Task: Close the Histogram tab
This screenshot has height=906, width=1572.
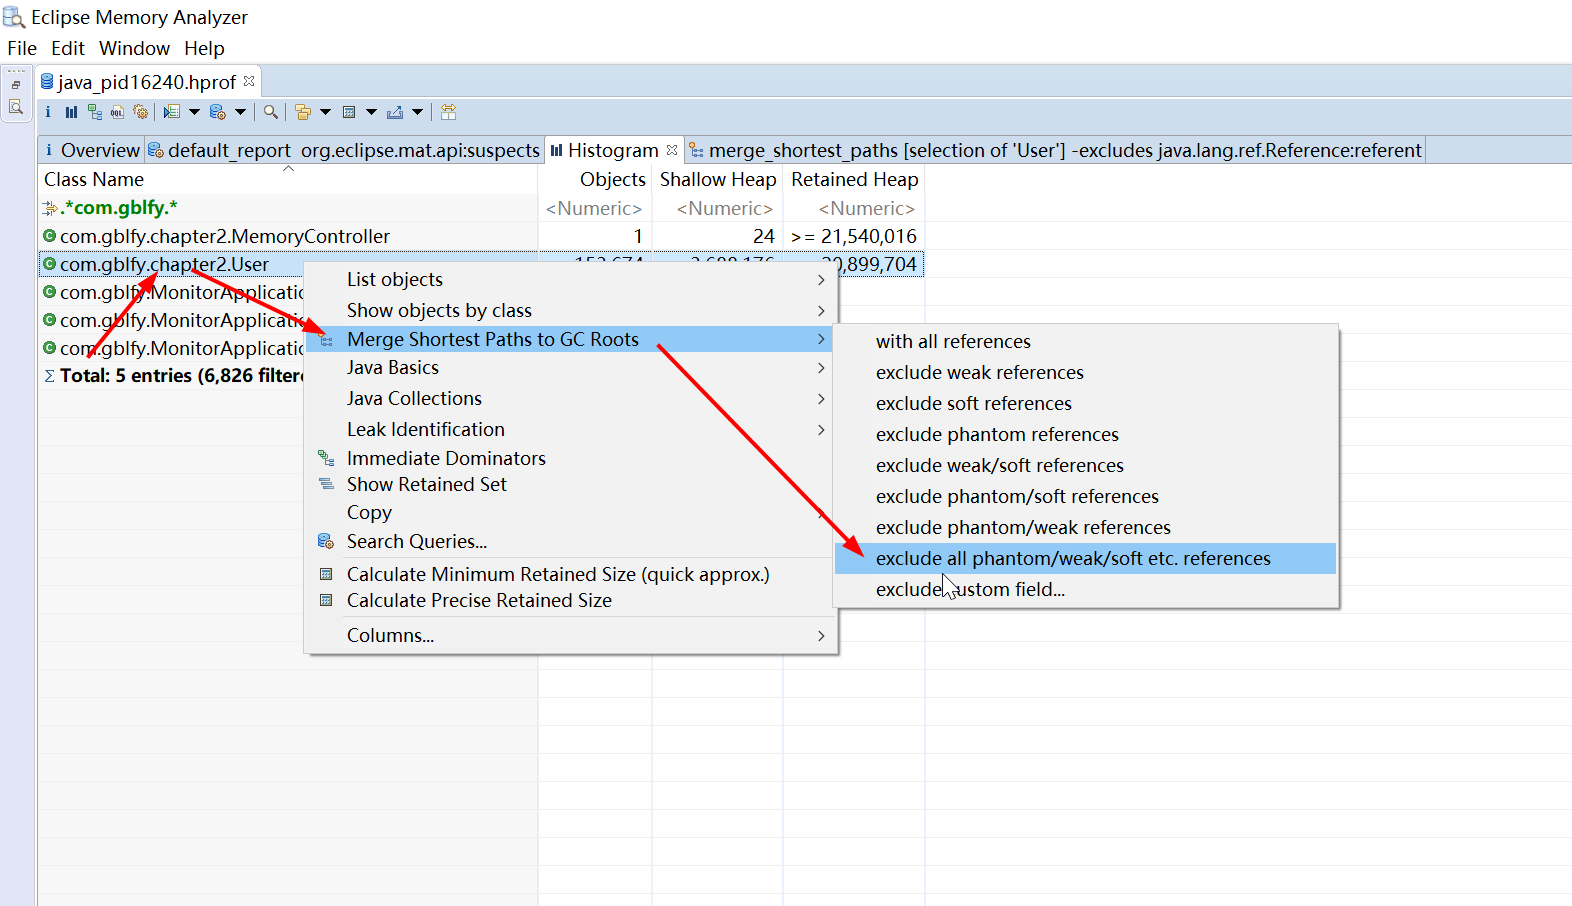Action: point(672,150)
